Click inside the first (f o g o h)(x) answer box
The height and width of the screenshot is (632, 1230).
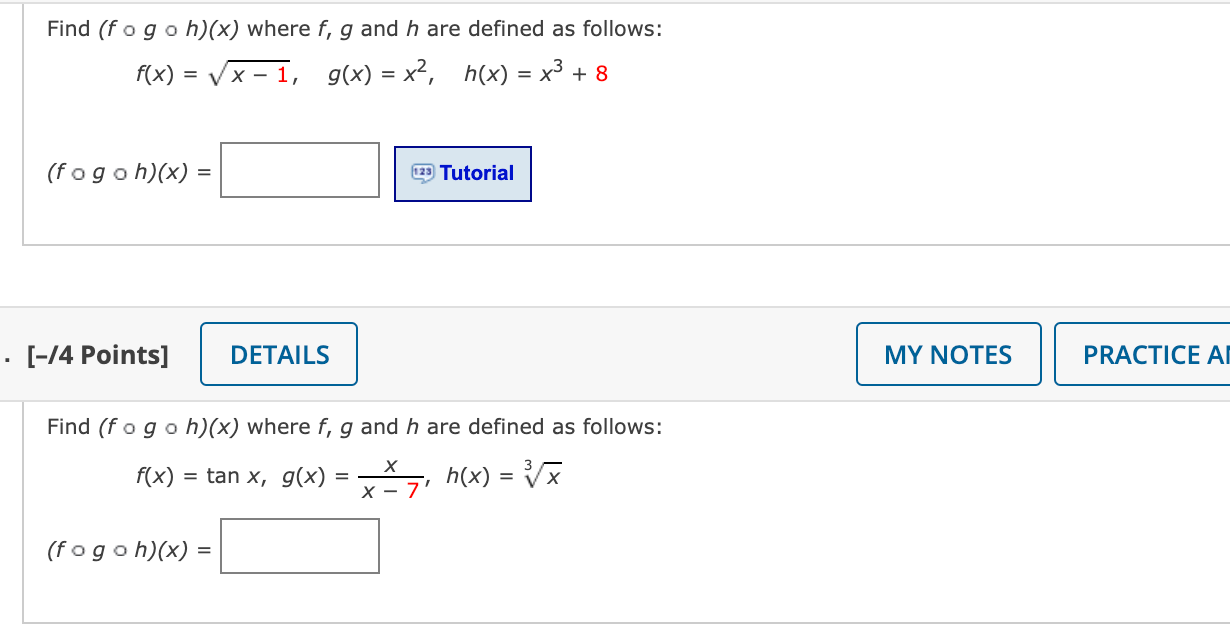pos(299,171)
